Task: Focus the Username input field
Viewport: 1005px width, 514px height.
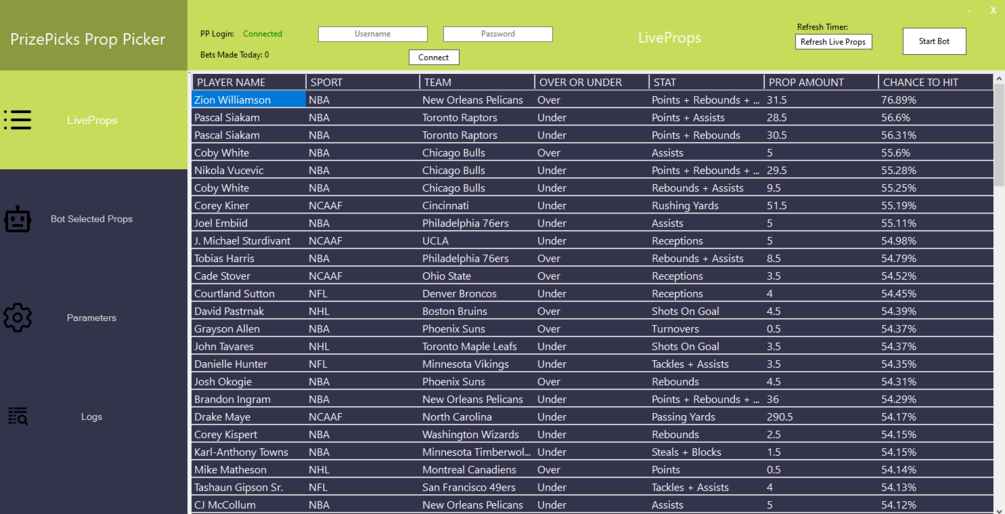Action: point(373,34)
